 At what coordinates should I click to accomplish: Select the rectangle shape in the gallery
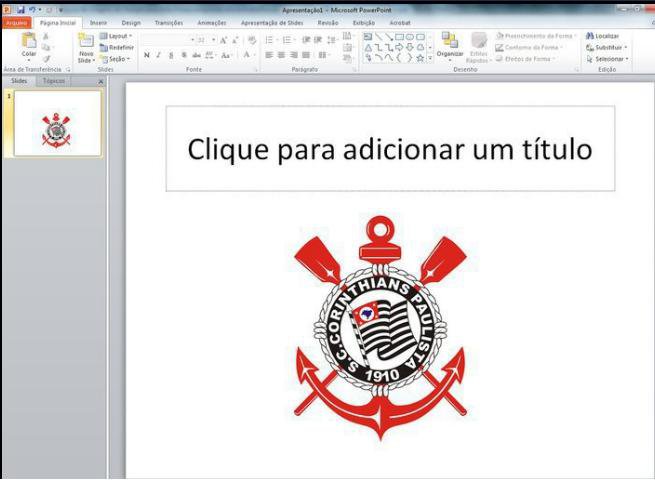tap(400, 37)
